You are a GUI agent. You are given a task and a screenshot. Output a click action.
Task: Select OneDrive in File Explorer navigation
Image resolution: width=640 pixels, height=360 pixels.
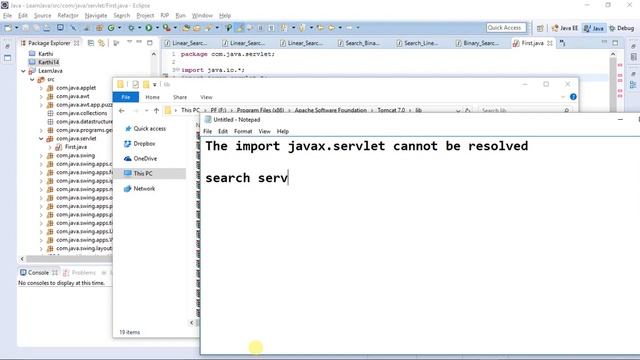(x=141, y=158)
